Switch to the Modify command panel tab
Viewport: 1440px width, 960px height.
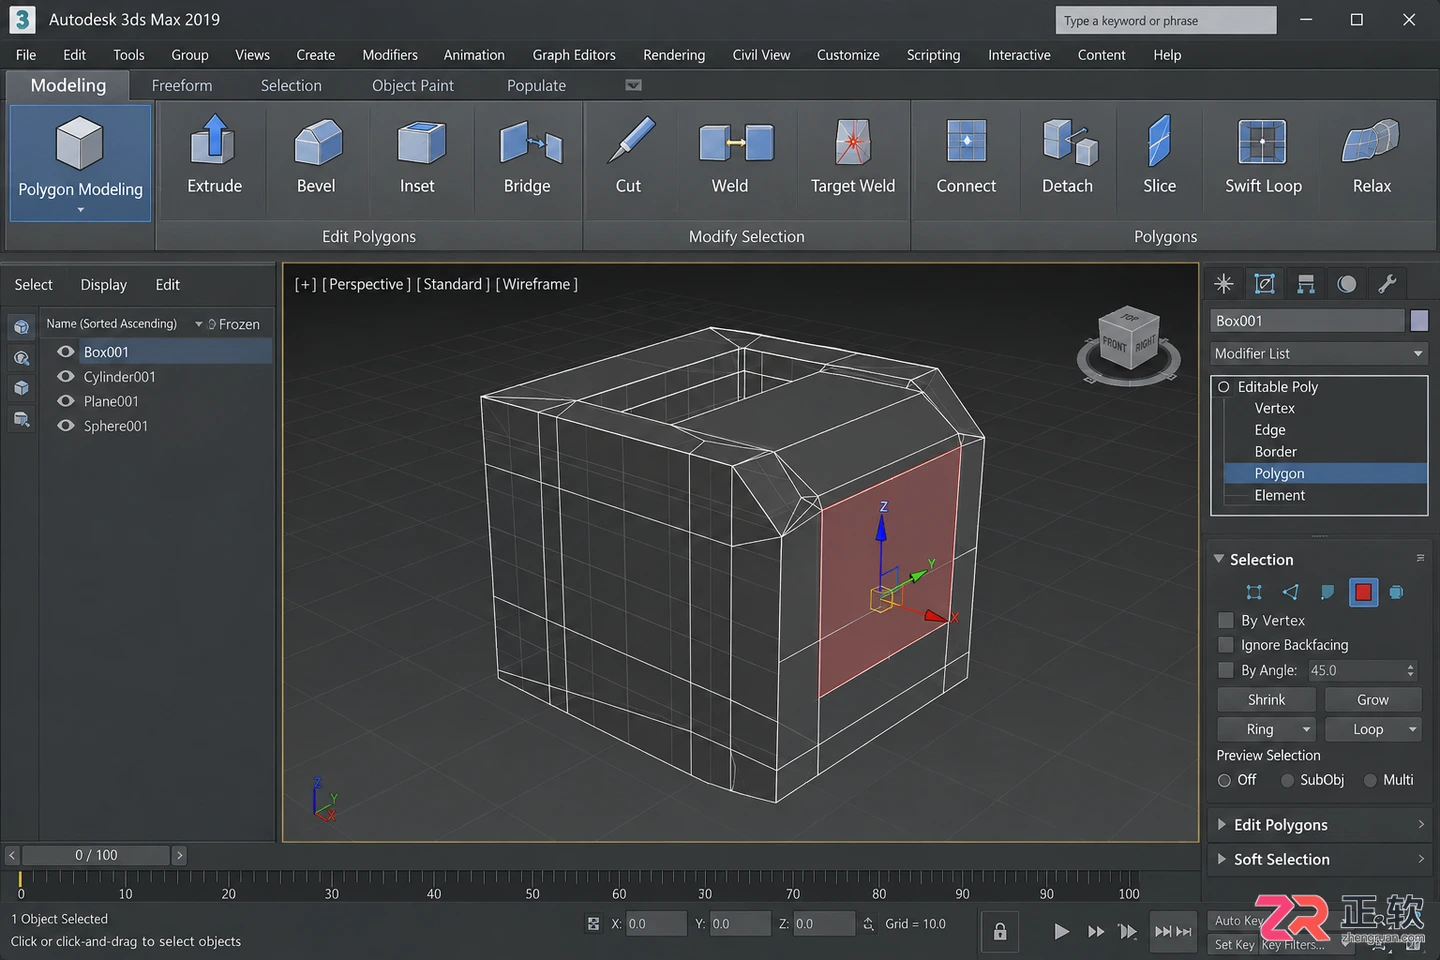point(1265,284)
